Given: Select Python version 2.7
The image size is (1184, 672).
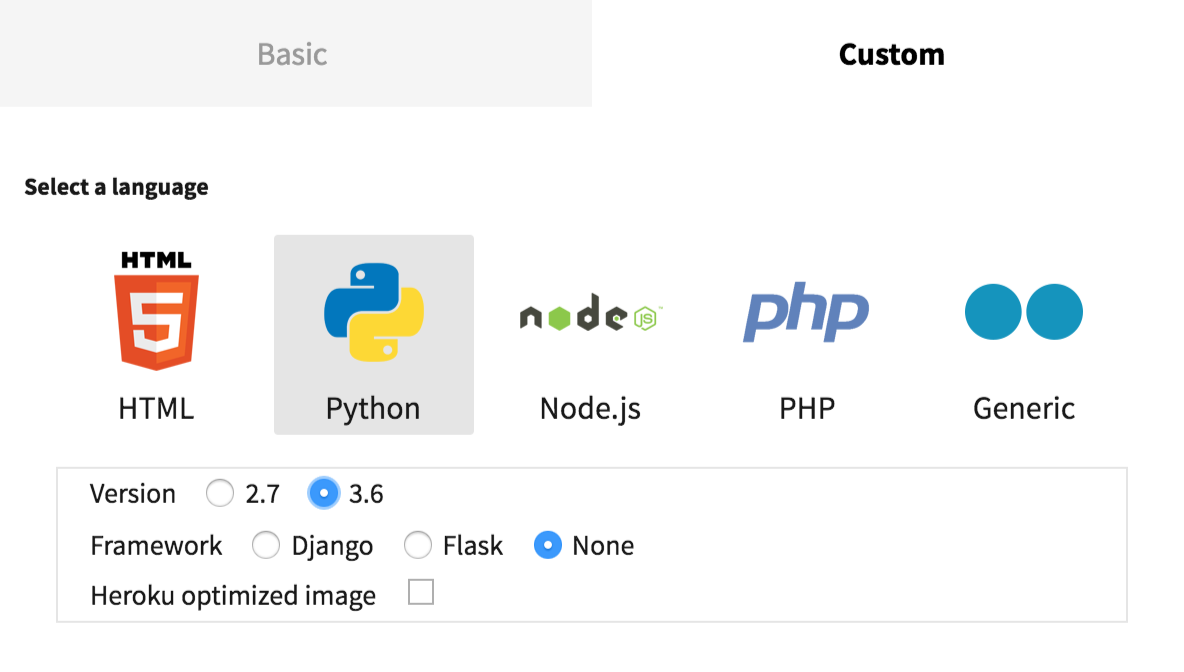Looking at the screenshot, I should 219,493.
